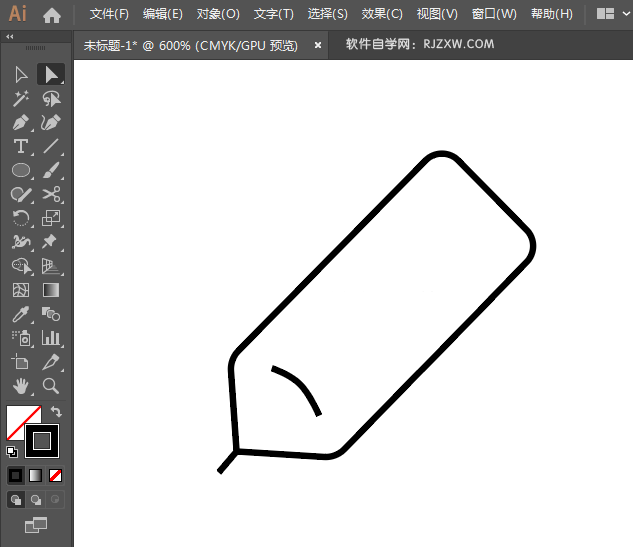633x547 pixels.
Task: Apply Gradient mode button
Action: tap(36, 476)
